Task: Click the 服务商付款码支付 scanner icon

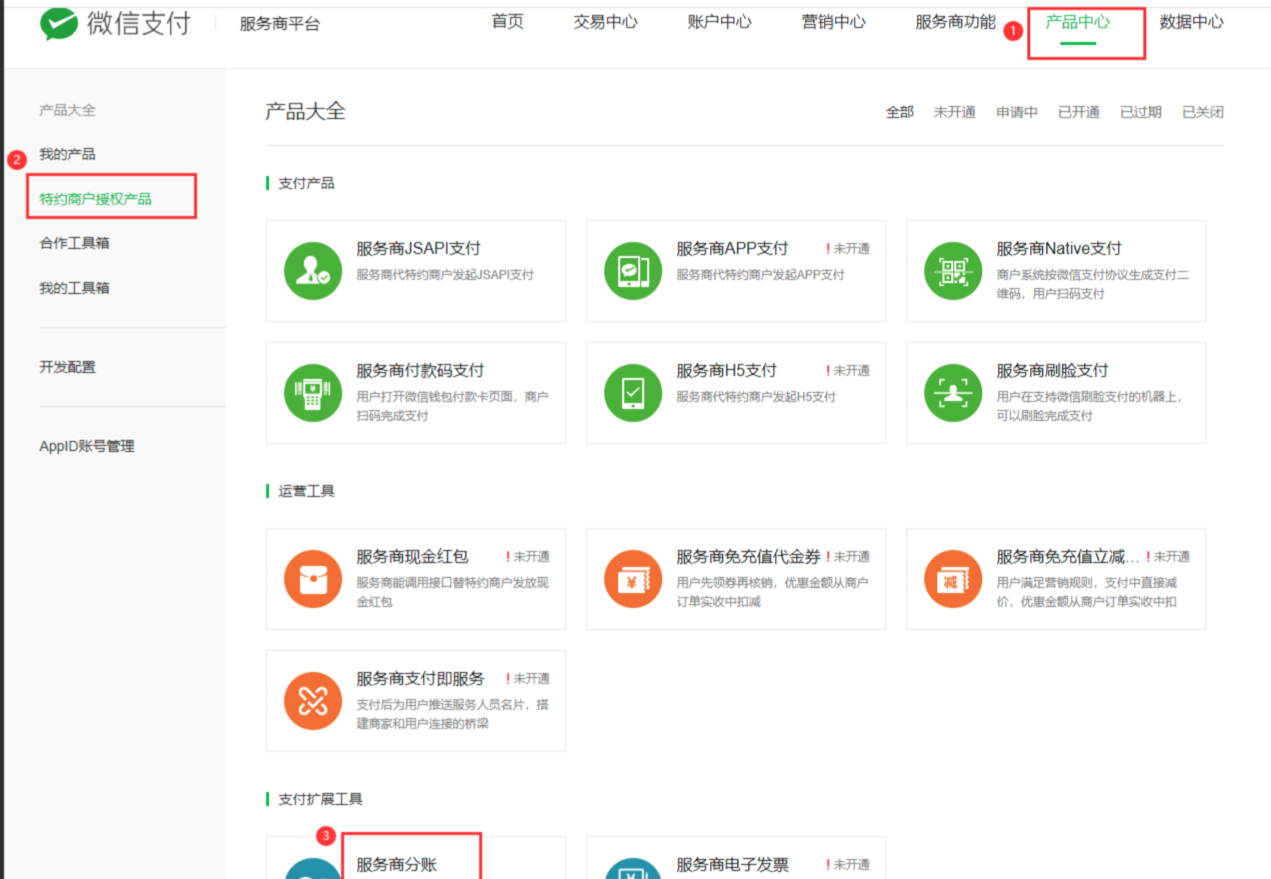Action: click(x=313, y=393)
